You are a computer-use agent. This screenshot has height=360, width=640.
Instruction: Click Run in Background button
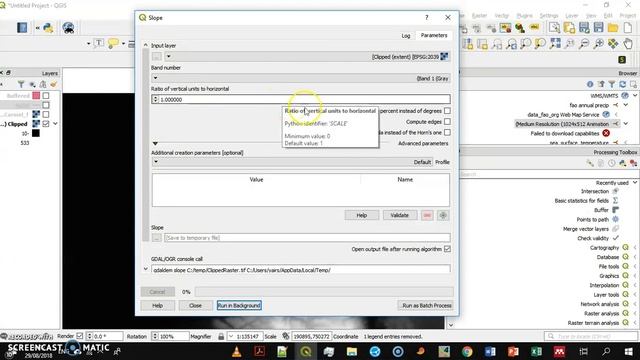(239, 305)
